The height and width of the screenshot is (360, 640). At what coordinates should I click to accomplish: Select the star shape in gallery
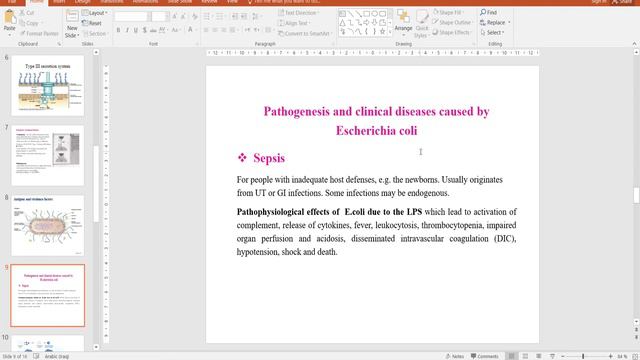pos(382,31)
